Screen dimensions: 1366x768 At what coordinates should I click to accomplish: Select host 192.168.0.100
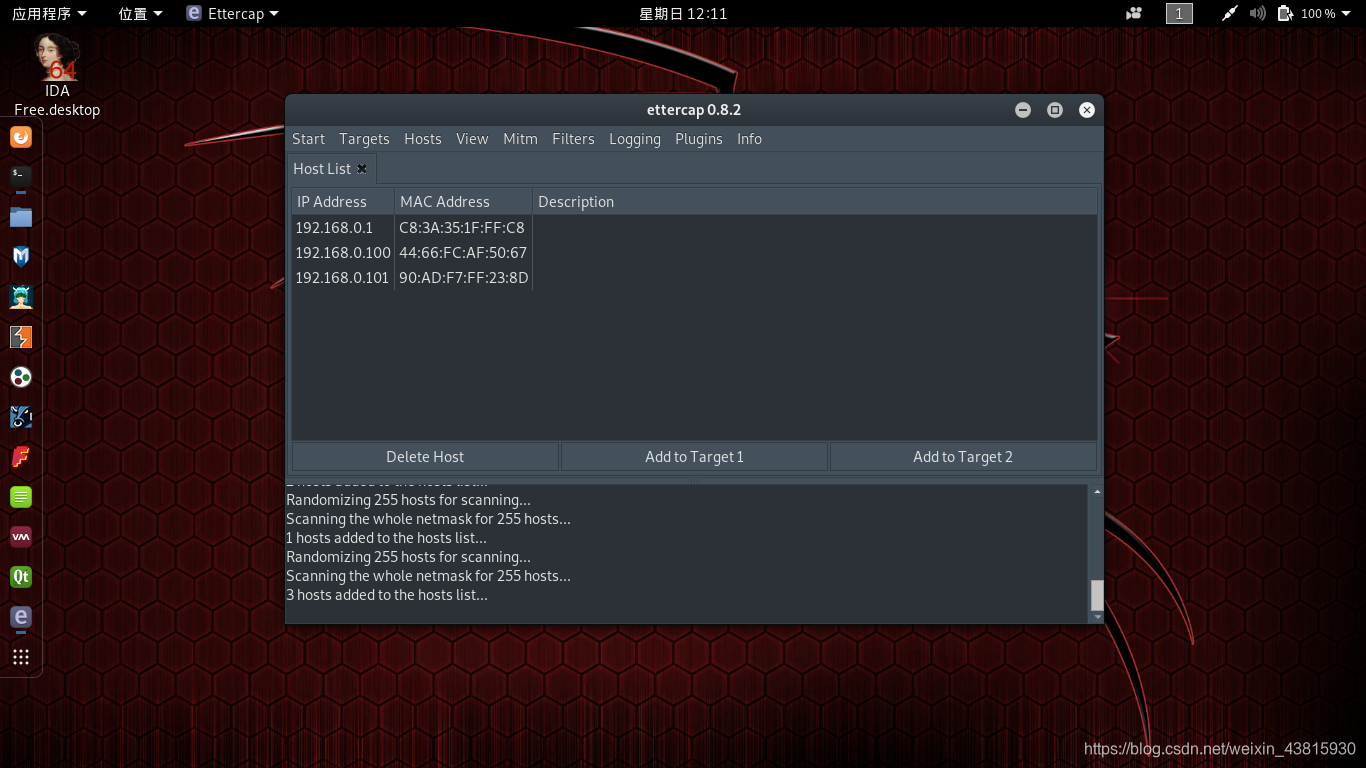(x=343, y=253)
